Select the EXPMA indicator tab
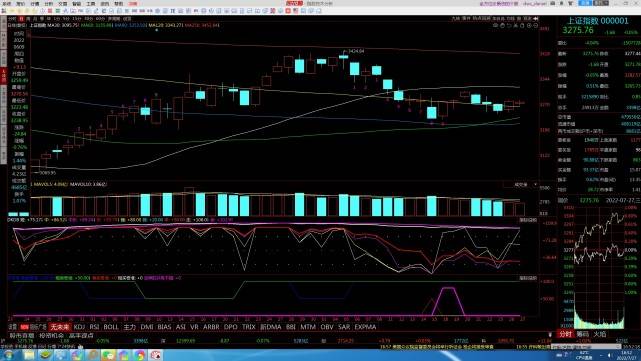The width and height of the screenshot is (641, 361). [x=365, y=327]
